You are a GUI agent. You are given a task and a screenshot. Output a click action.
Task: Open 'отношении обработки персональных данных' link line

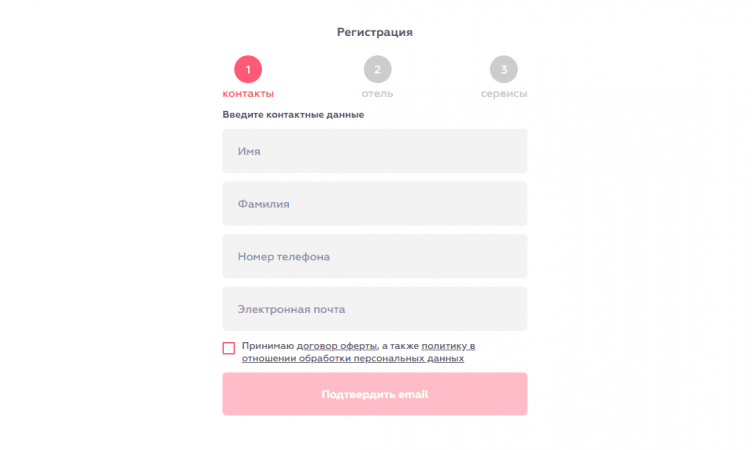(x=352, y=358)
